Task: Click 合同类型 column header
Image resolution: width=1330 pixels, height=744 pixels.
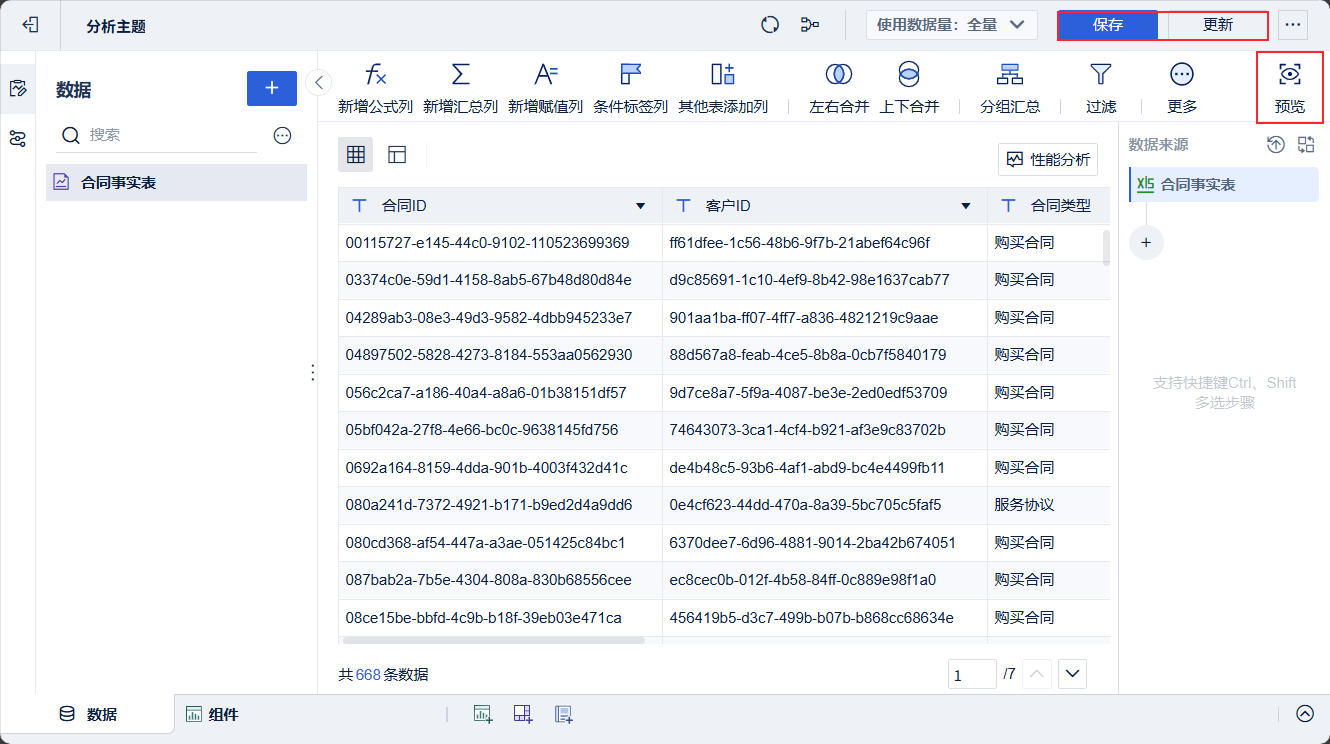Action: point(1048,206)
